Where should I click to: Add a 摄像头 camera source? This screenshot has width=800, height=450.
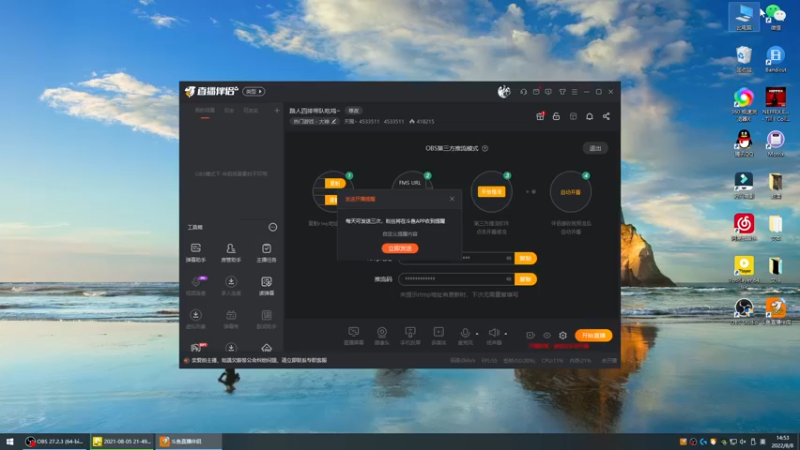[382, 336]
